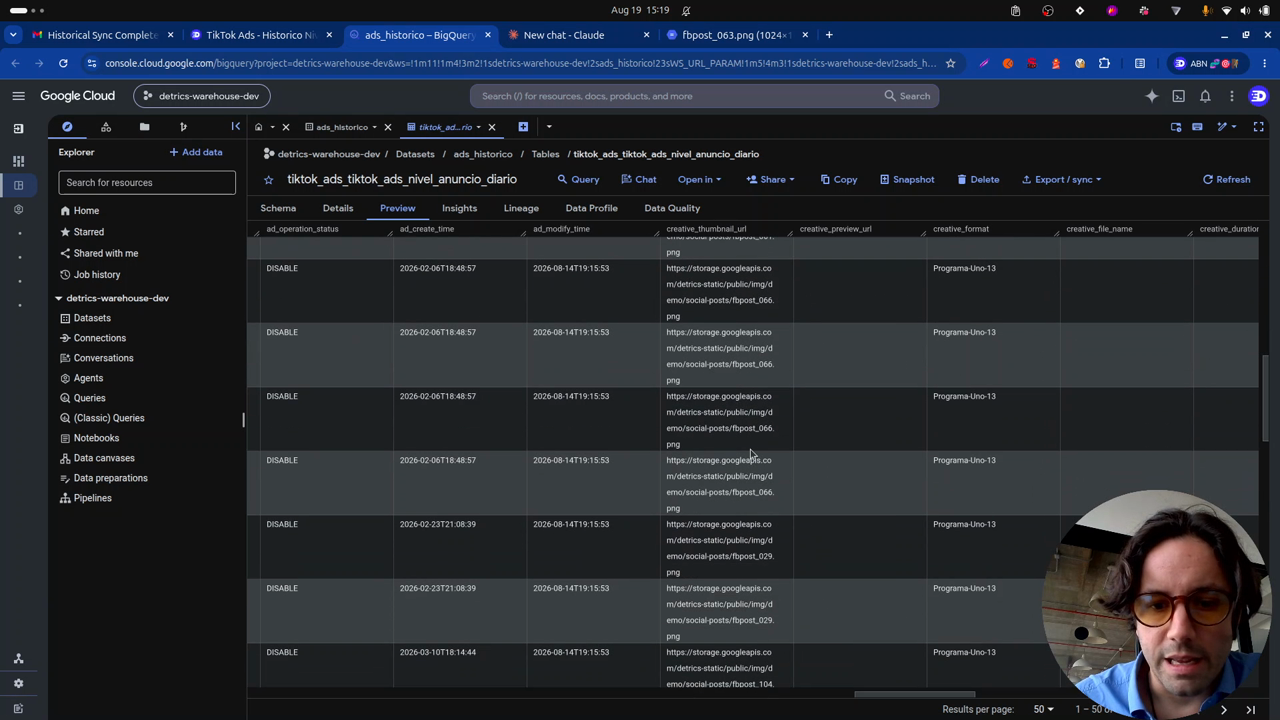1280x720 pixels.
Task: Click Datasets in the breadcrumb
Action: click(415, 154)
